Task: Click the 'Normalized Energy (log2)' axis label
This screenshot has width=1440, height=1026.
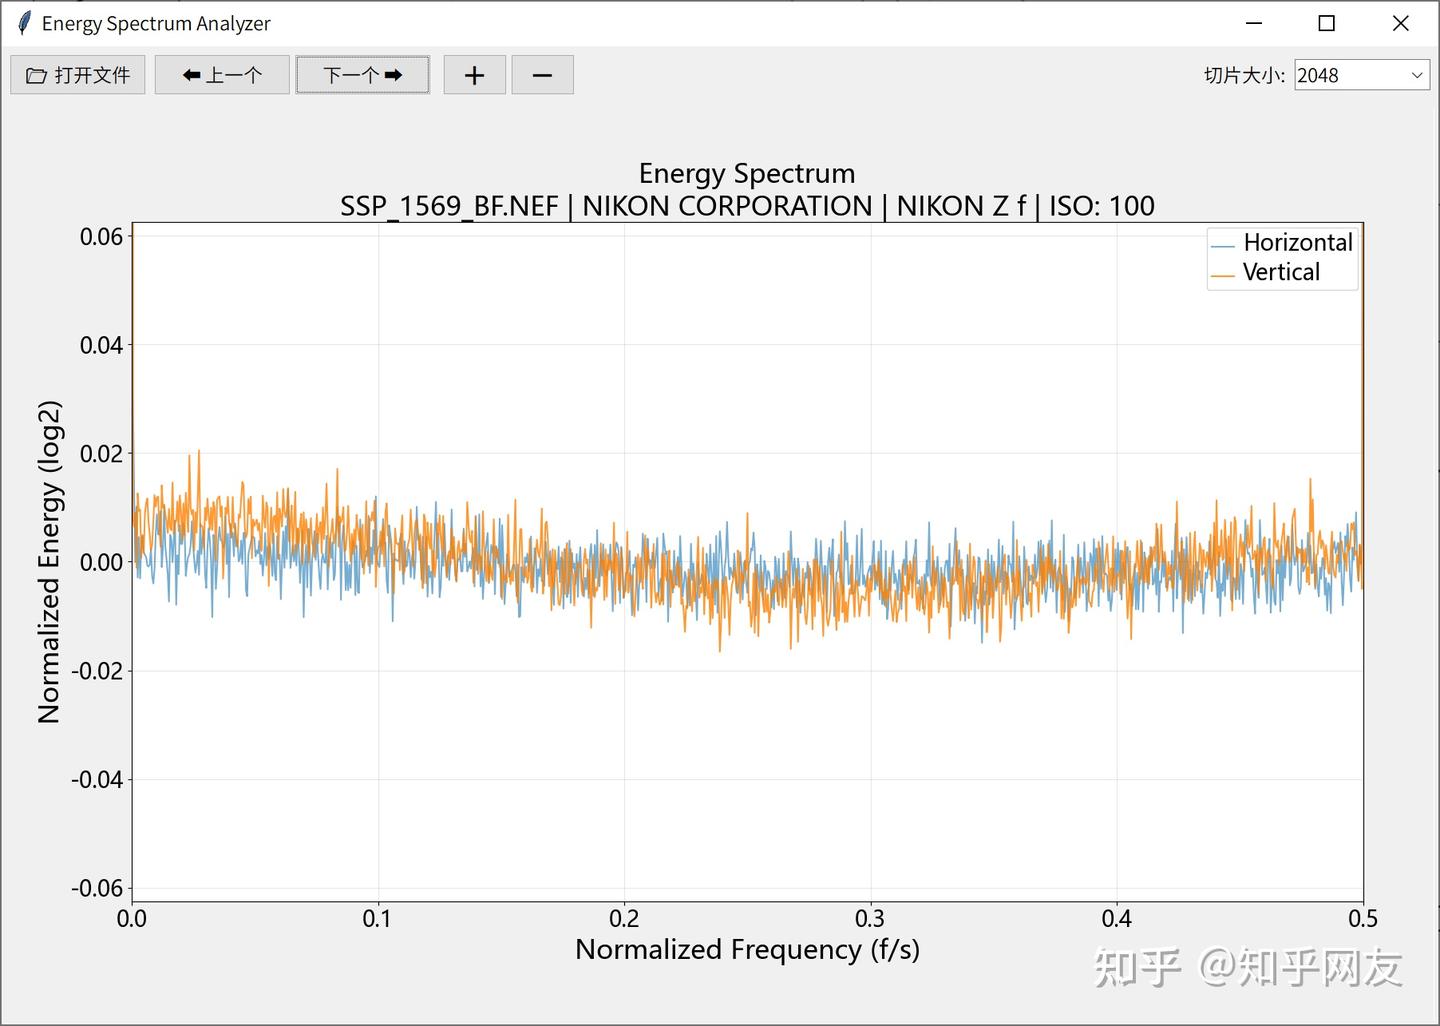Action: (x=49, y=562)
